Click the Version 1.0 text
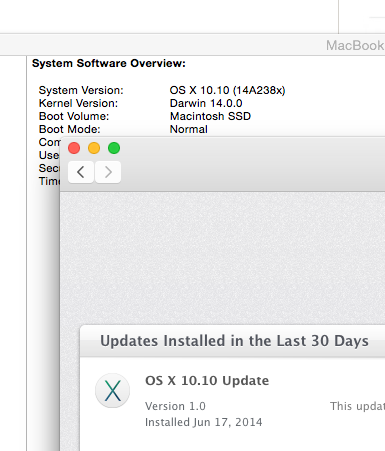385x451 pixels. point(175,406)
